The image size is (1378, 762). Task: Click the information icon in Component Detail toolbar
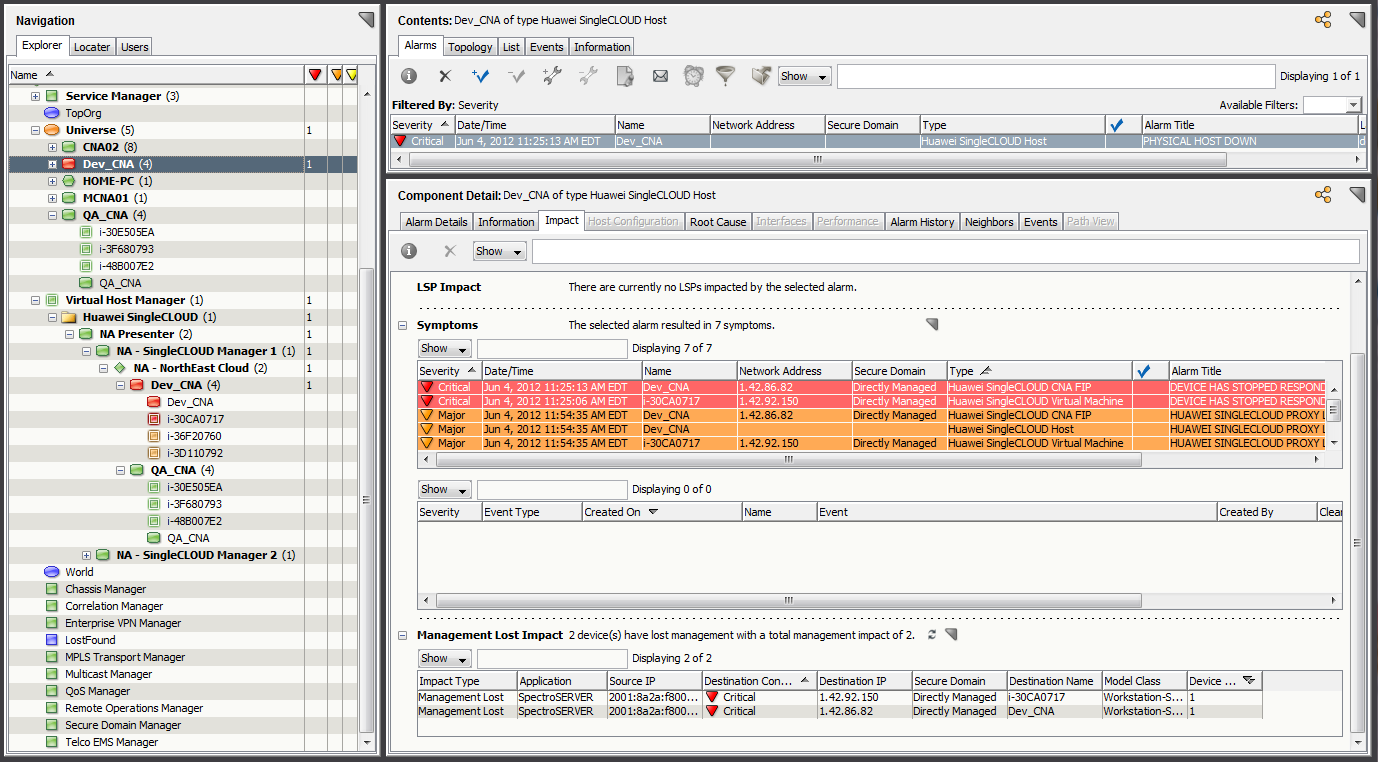409,251
